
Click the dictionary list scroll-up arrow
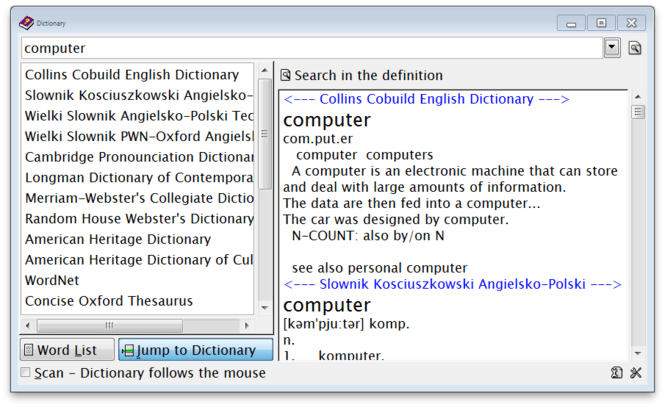[265, 71]
